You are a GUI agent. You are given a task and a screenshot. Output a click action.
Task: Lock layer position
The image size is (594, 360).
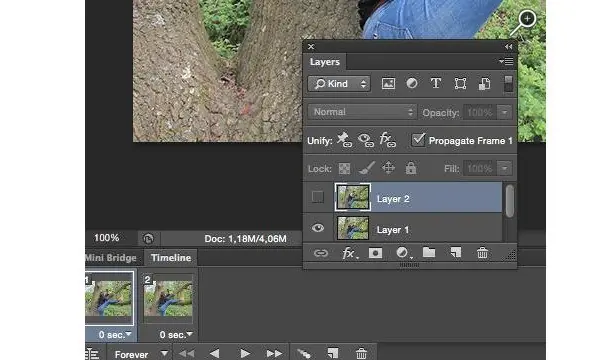tap(389, 167)
